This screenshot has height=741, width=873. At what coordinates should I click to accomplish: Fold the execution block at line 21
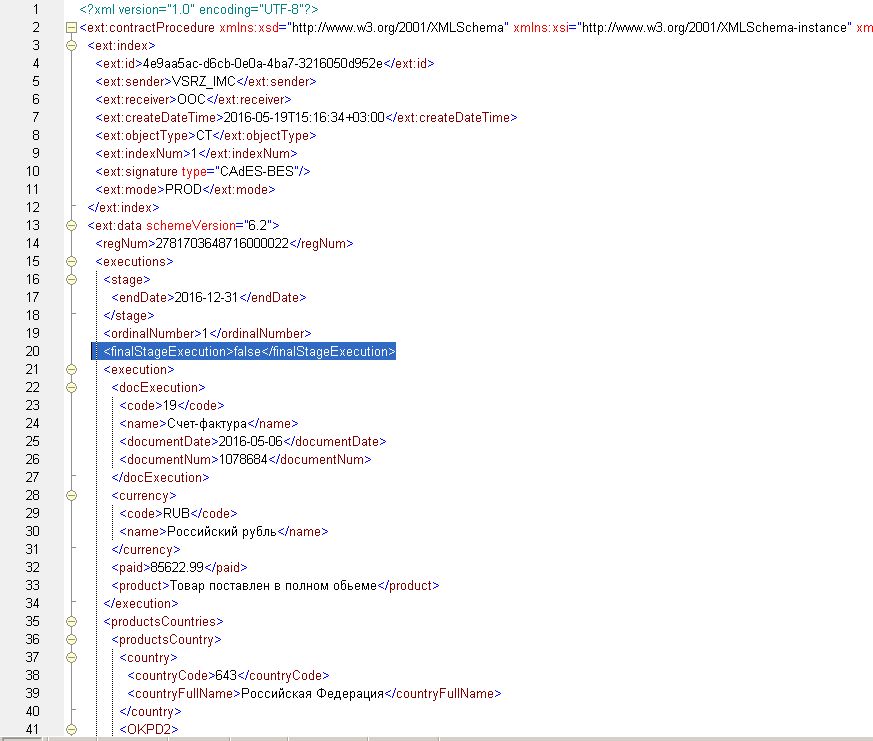[71, 369]
